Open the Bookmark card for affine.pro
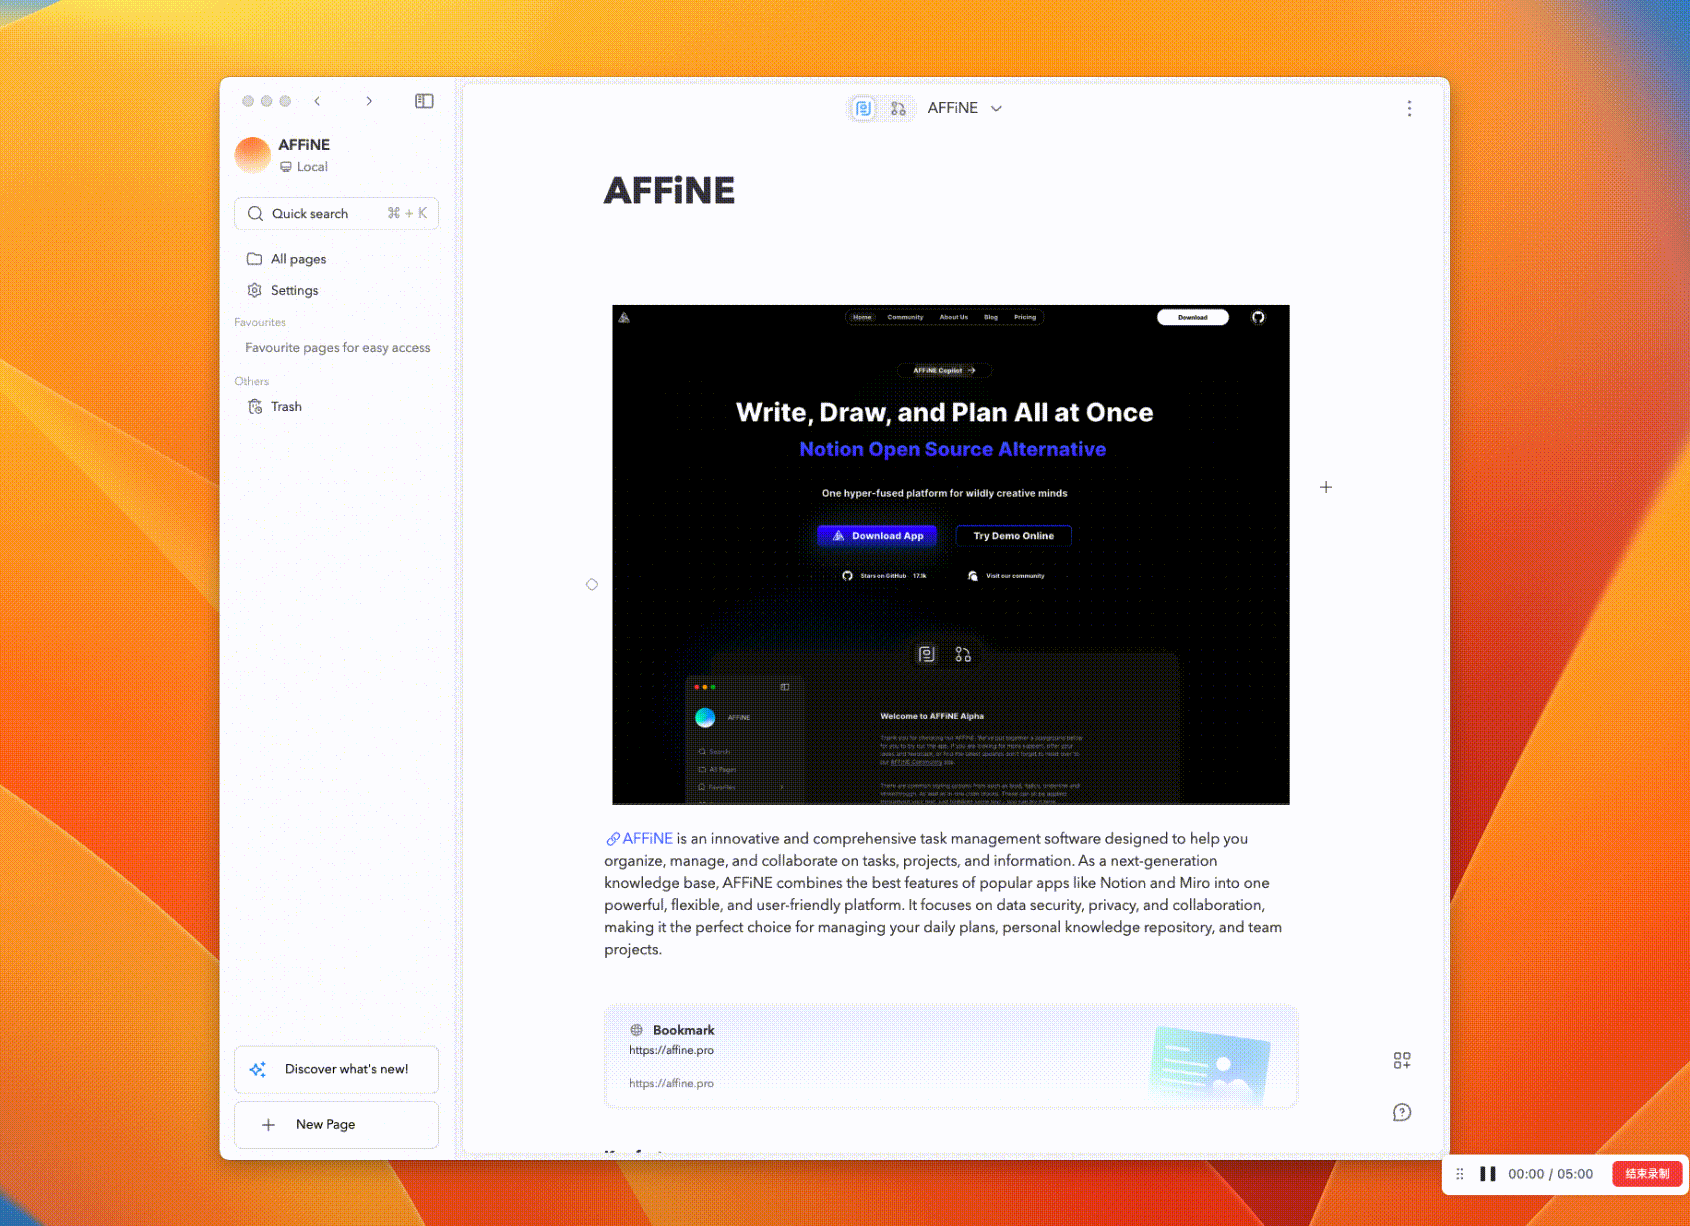1690x1226 pixels. pyautogui.click(x=951, y=1057)
